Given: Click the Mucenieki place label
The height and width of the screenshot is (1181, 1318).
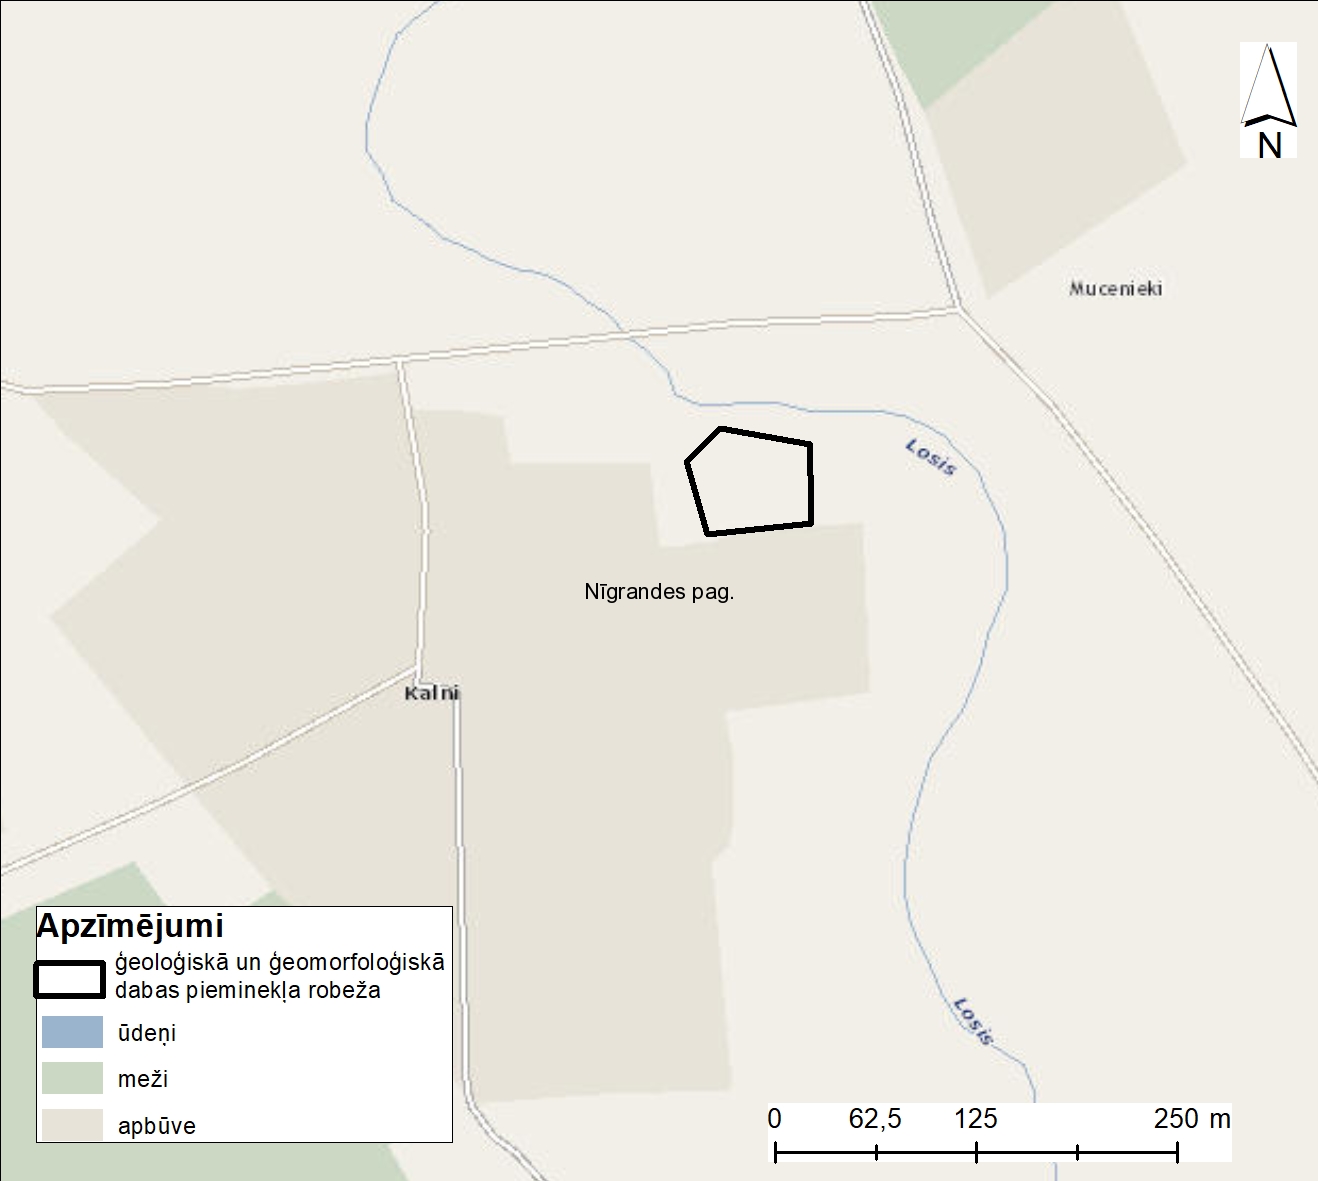Looking at the screenshot, I should point(1115,289).
